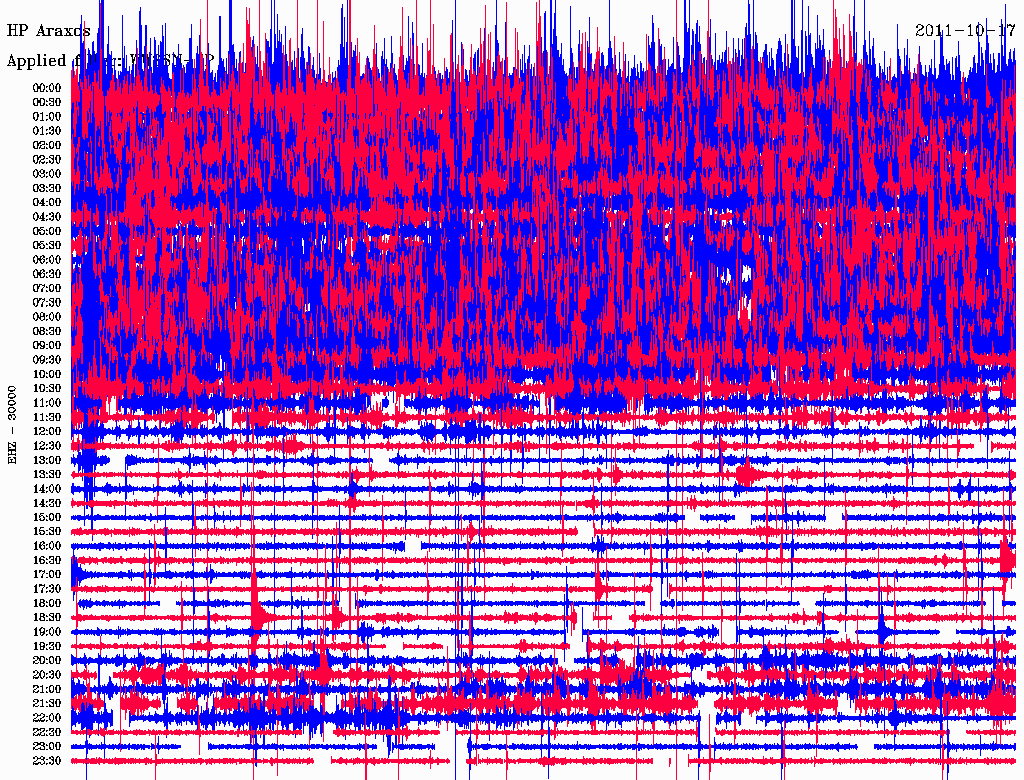
Task: Select the 21:30 time label
Action: [x=47, y=704]
